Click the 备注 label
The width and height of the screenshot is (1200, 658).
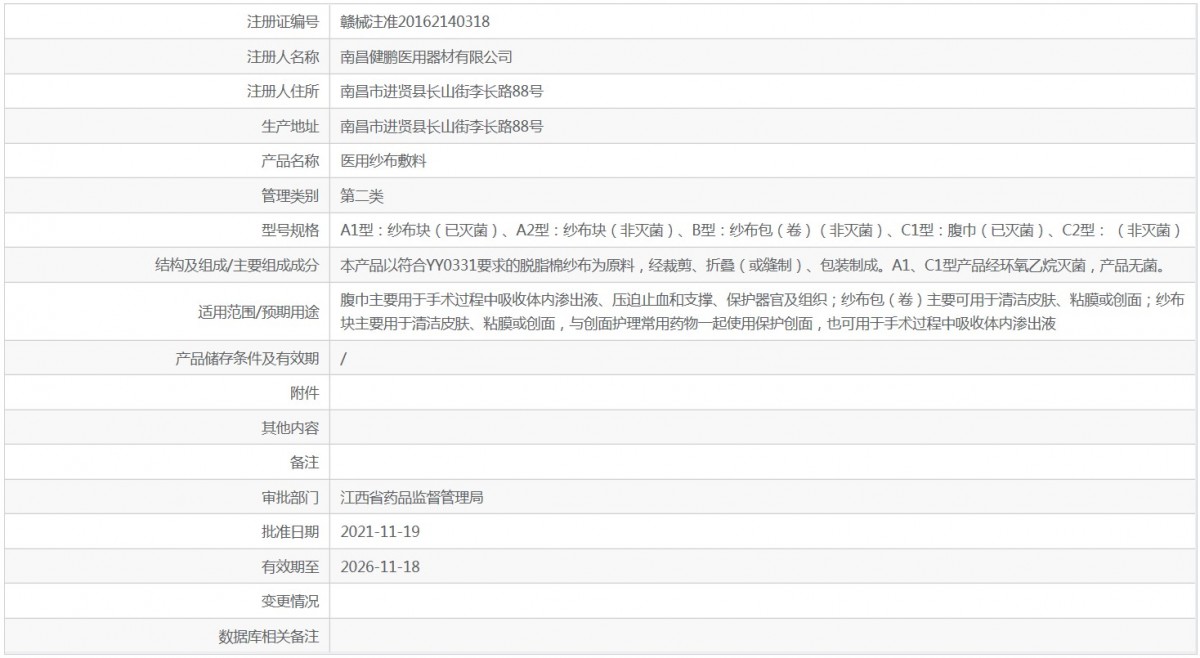coord(305,462)
